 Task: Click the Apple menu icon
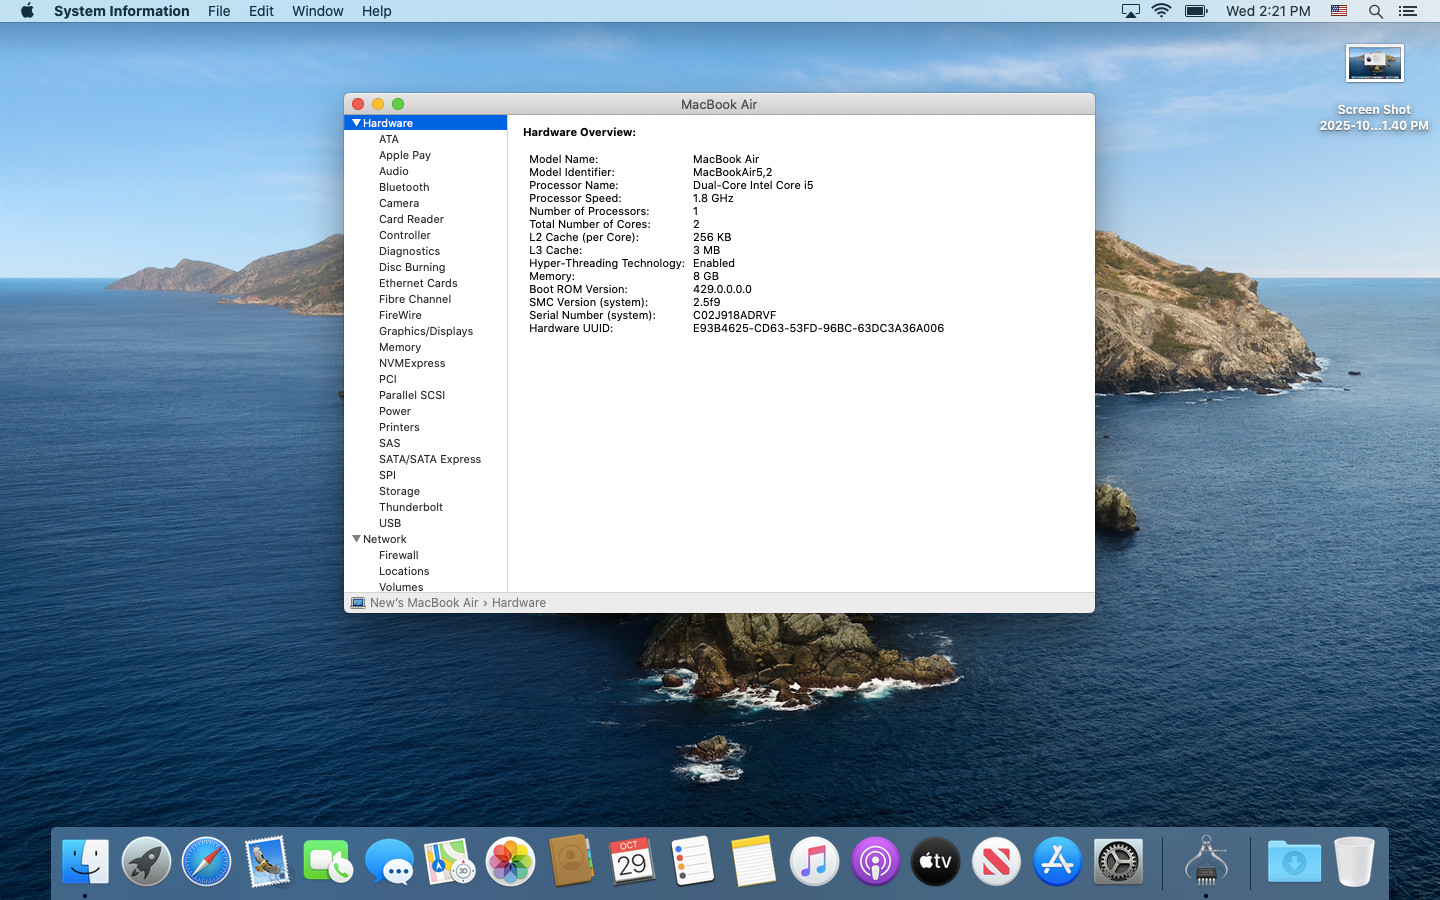coord(27,11)
